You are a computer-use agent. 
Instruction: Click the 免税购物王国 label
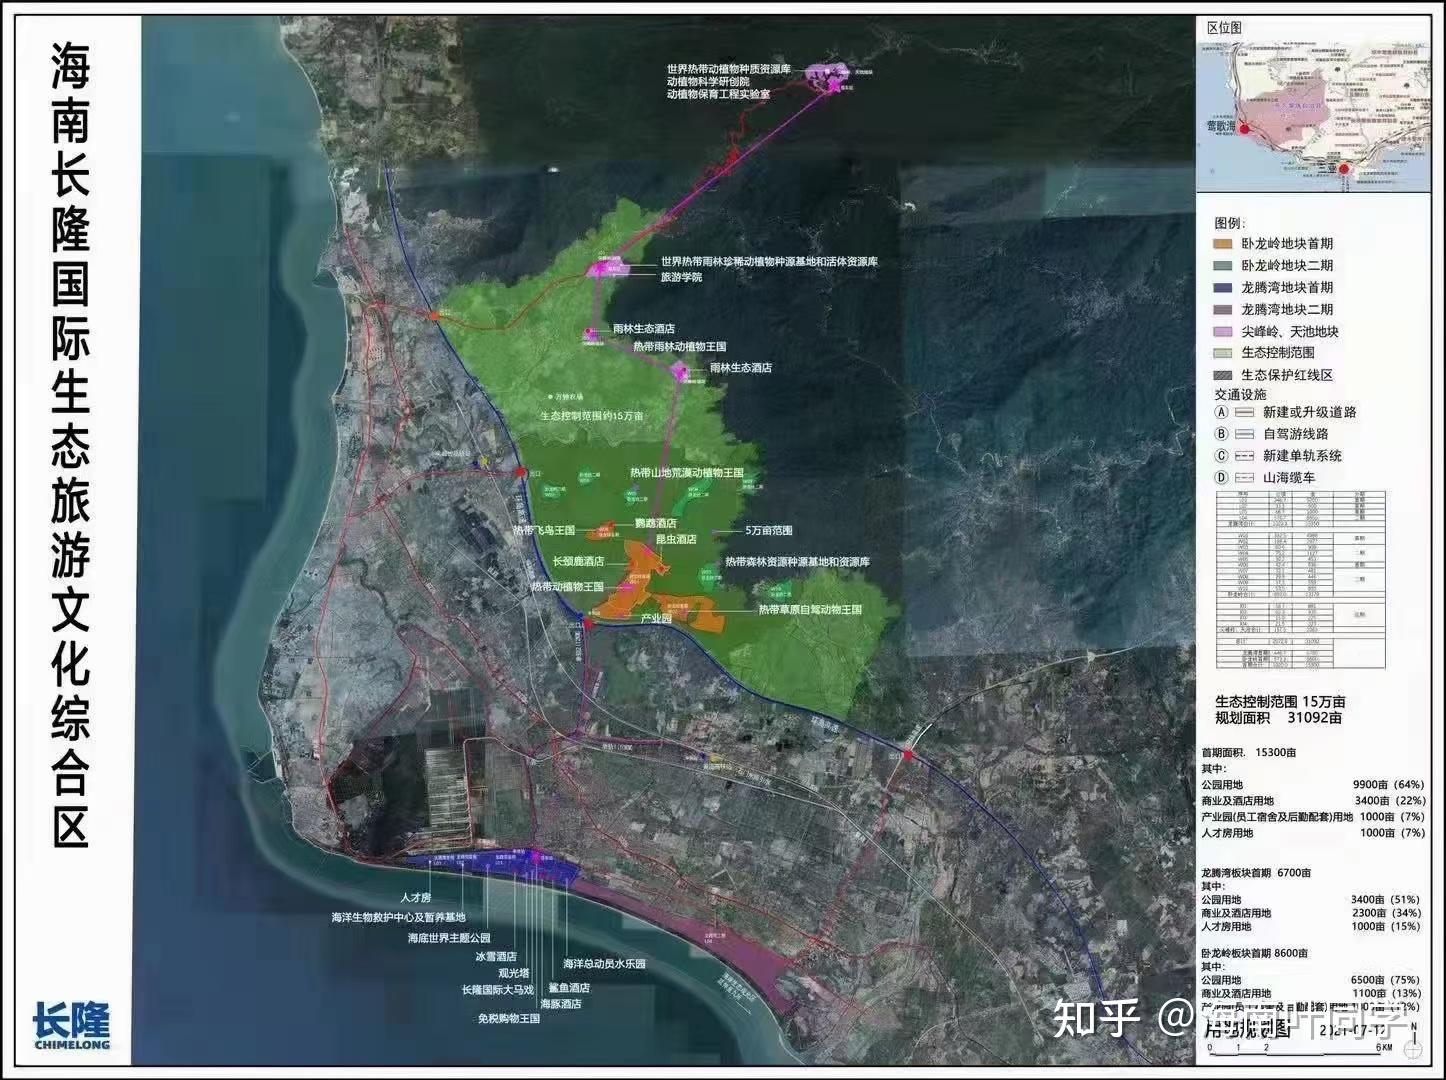tap(509, 1019)
